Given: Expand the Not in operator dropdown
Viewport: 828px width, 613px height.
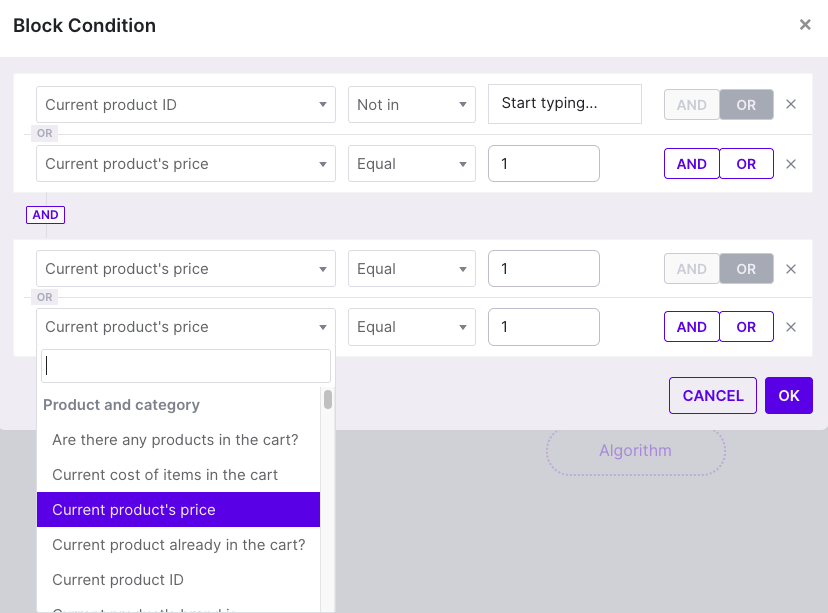Looking at the screenshot, I should (412, 105).
